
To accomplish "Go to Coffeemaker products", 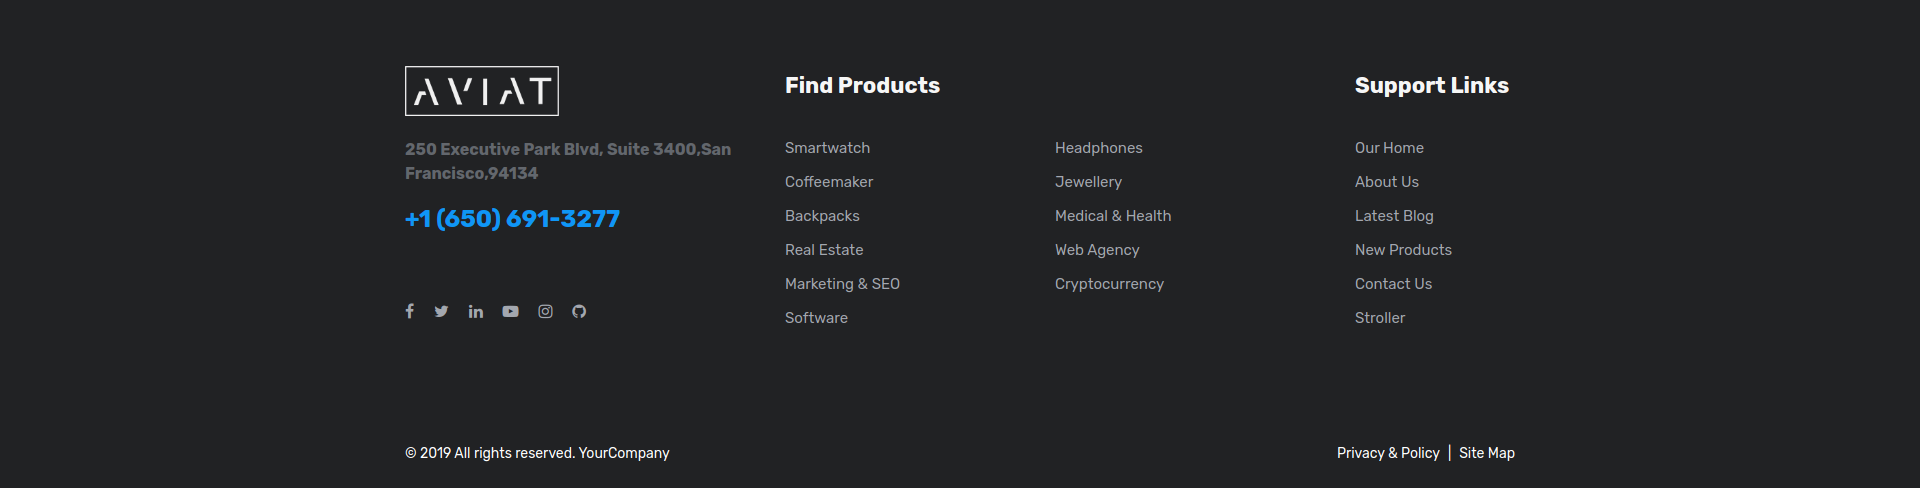I will pyautogui.click(x=828, y=182).
